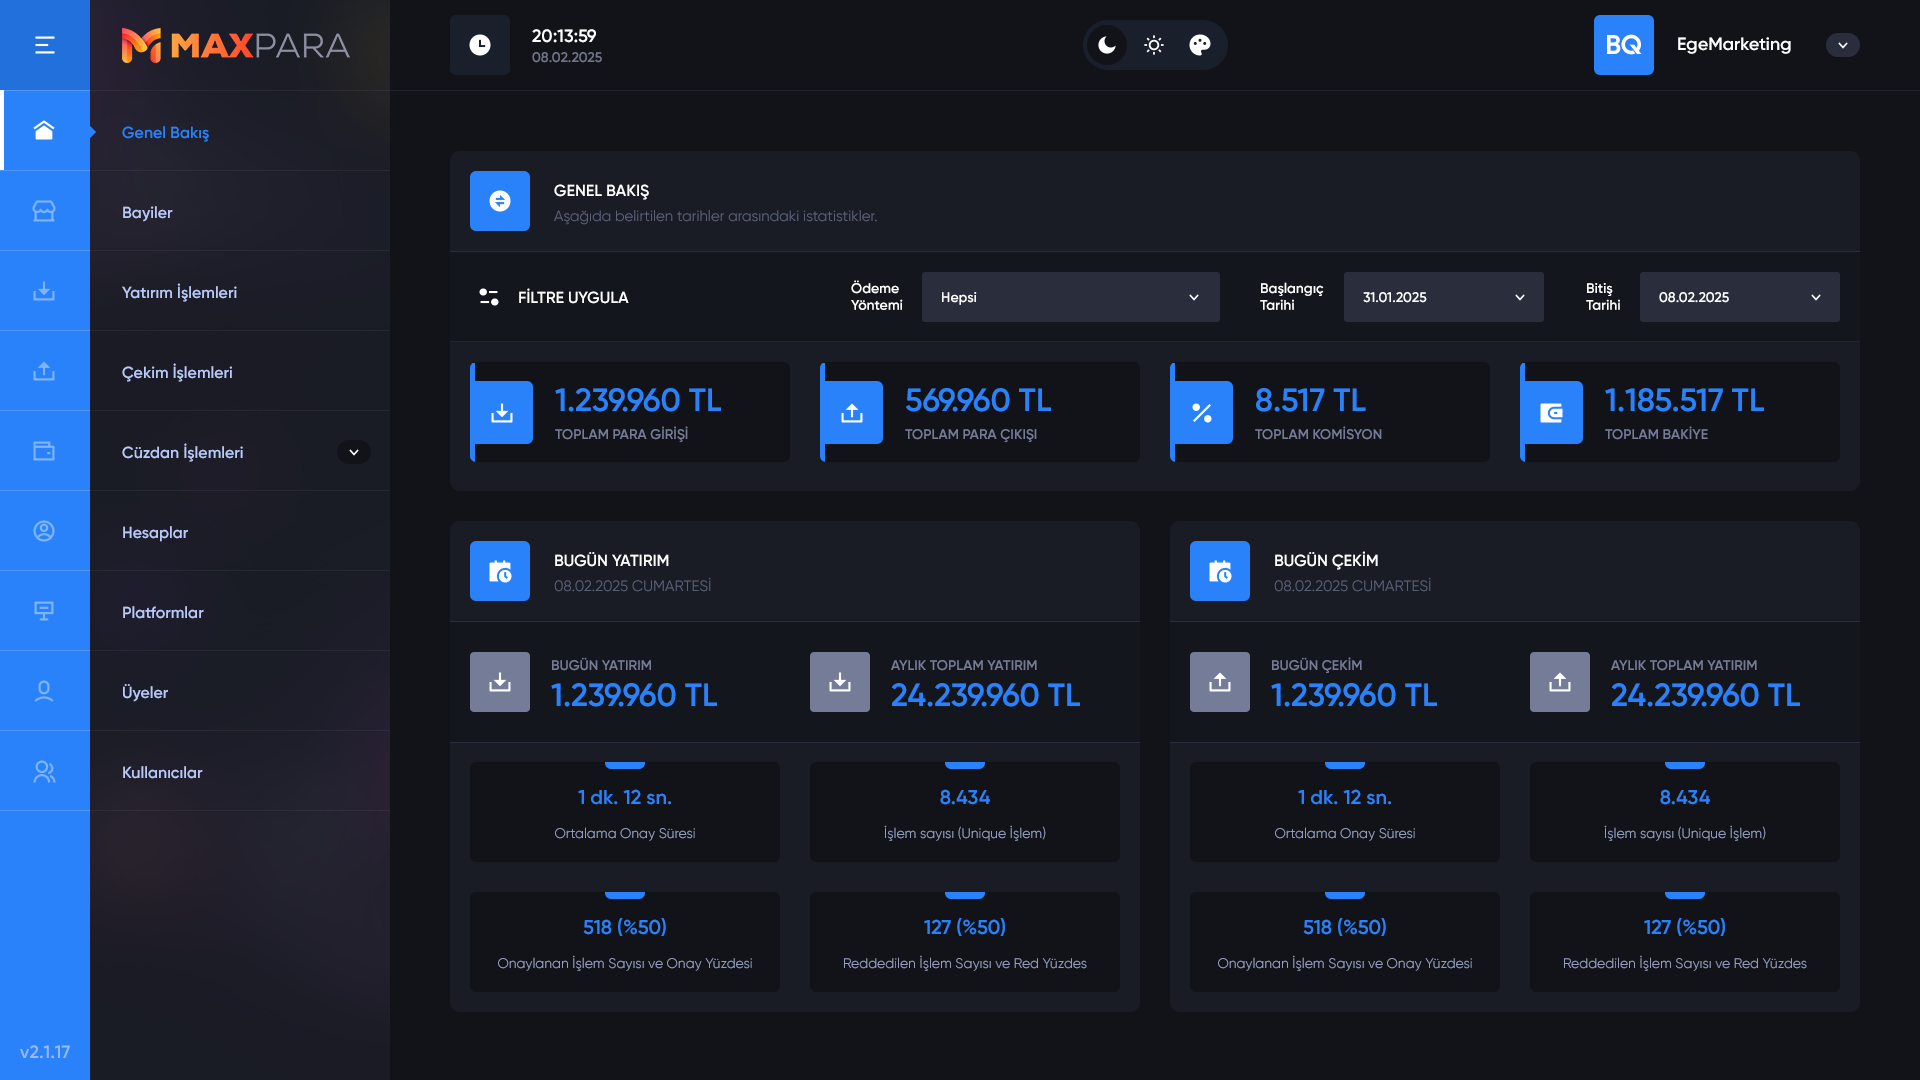This screenshot has height=1080, width=1920.
Task: Go to Kullanıcılar menu item
Action: point(162,772)
